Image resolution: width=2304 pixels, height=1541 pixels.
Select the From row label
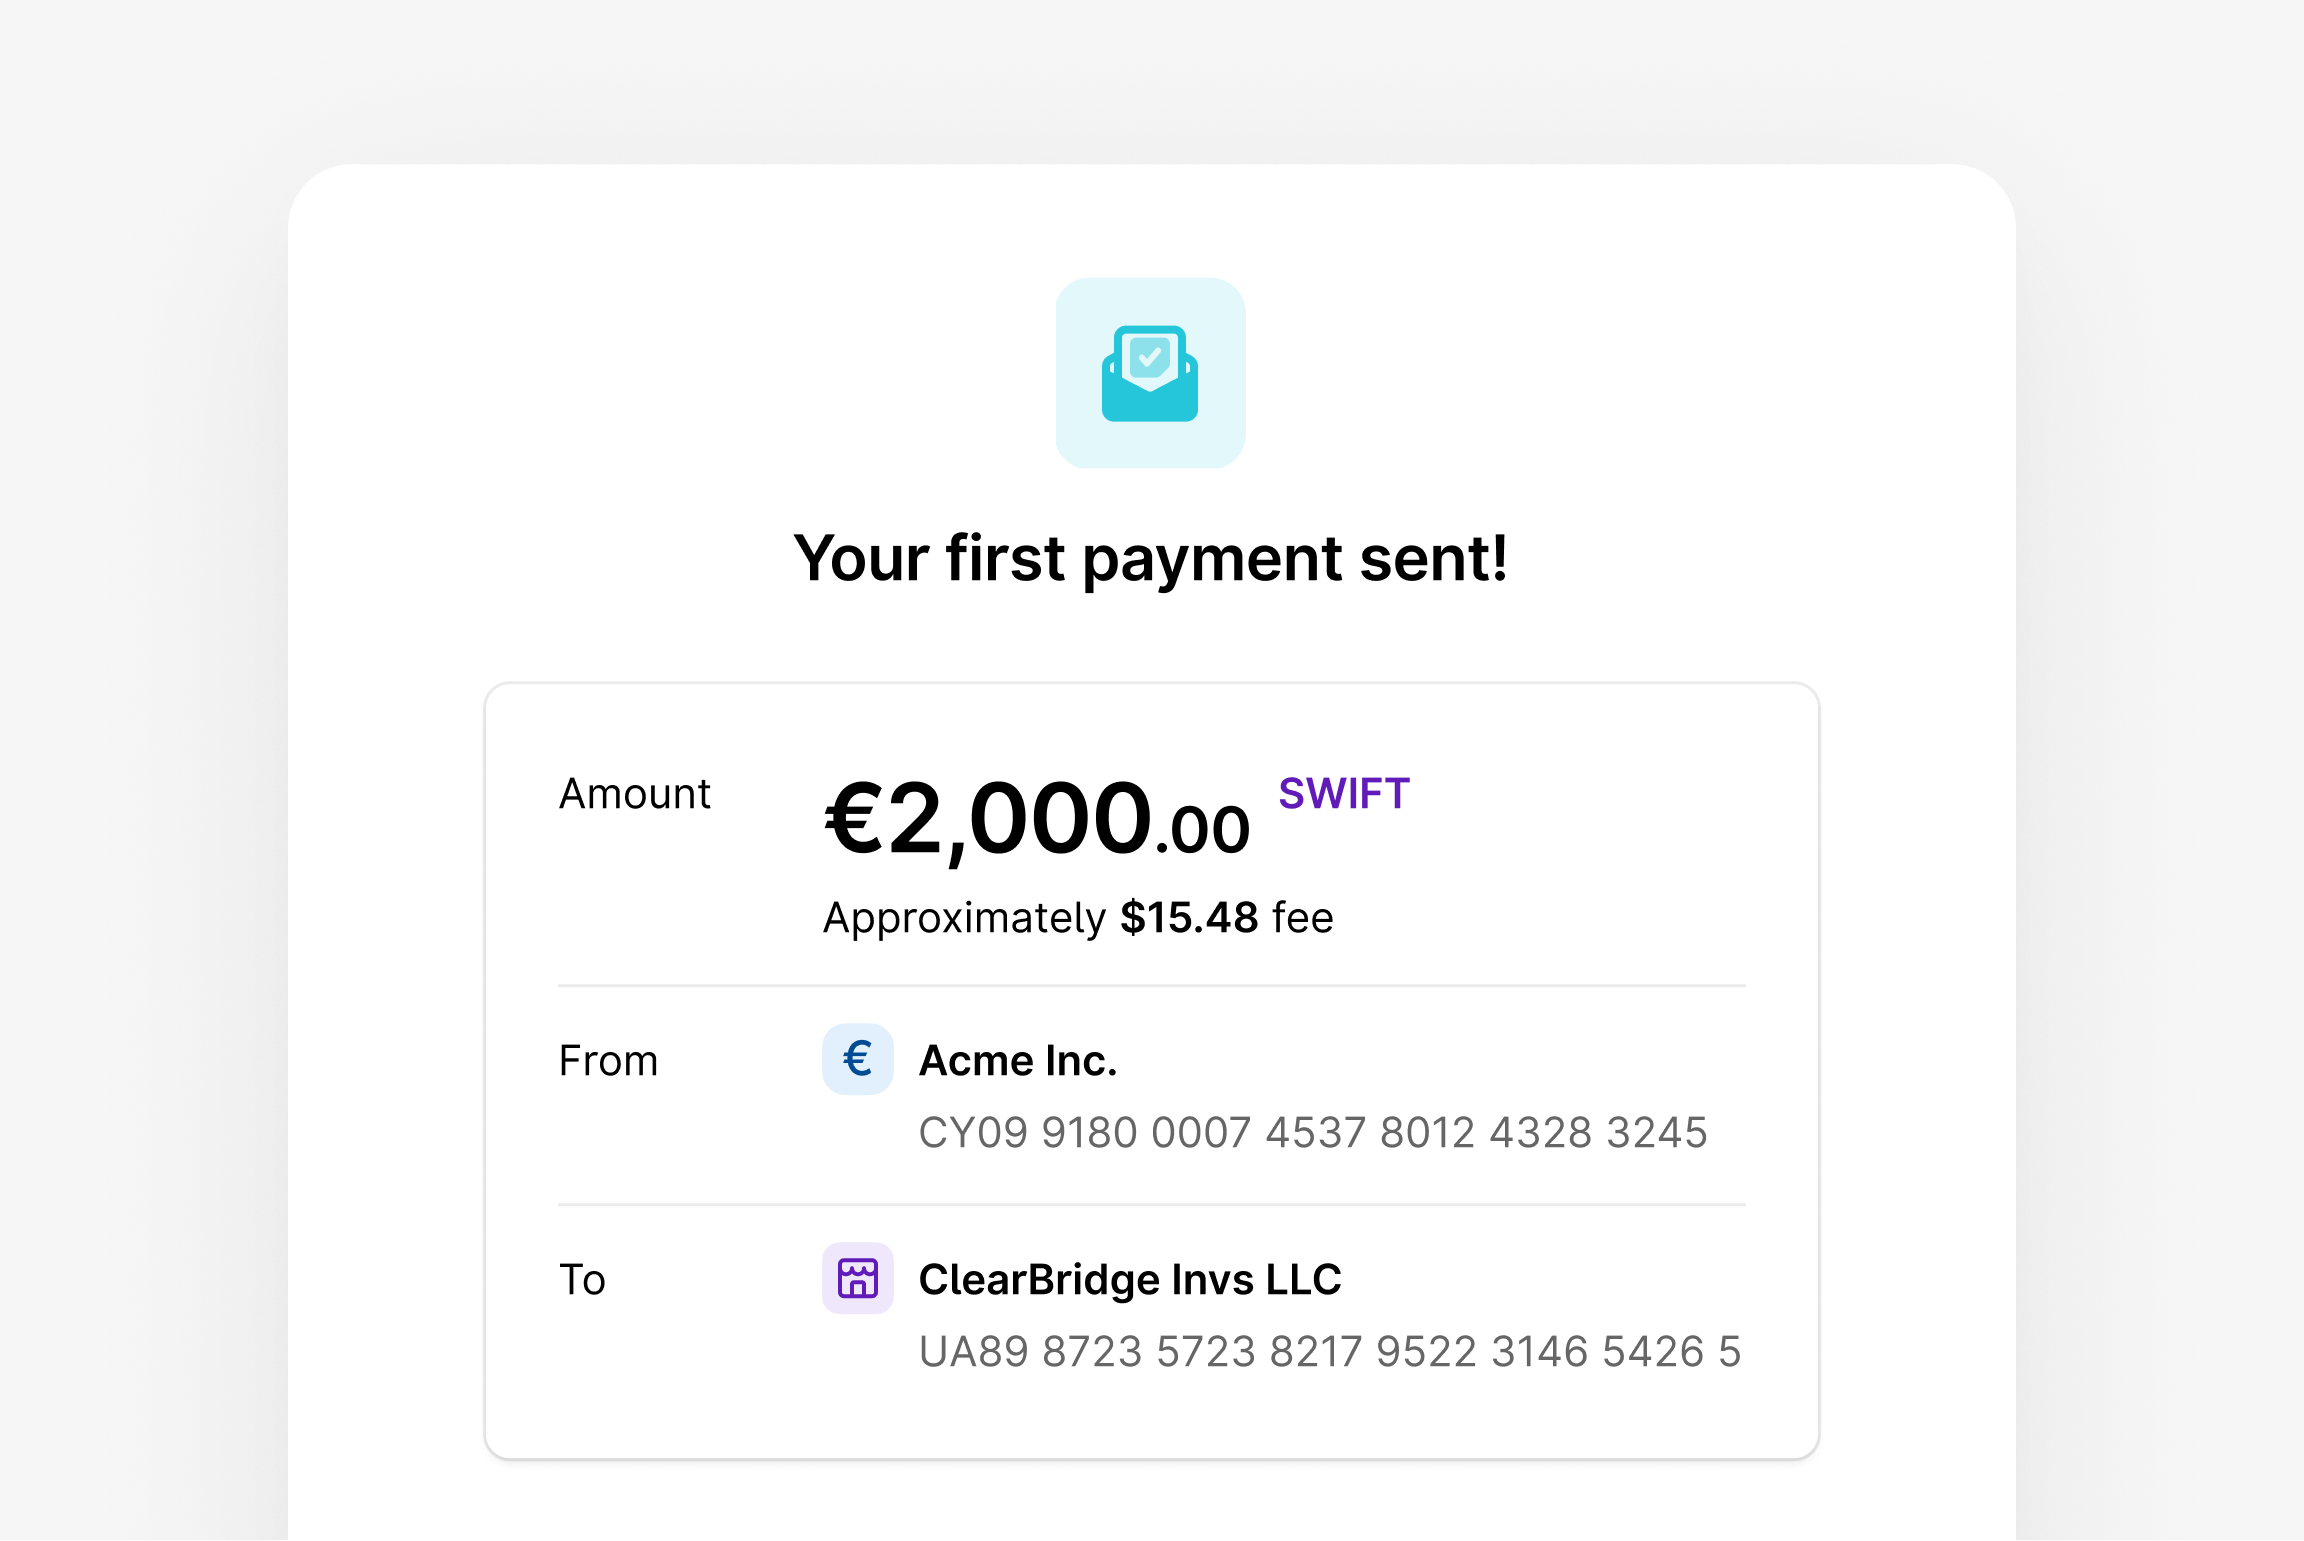tap(609, 1060)
